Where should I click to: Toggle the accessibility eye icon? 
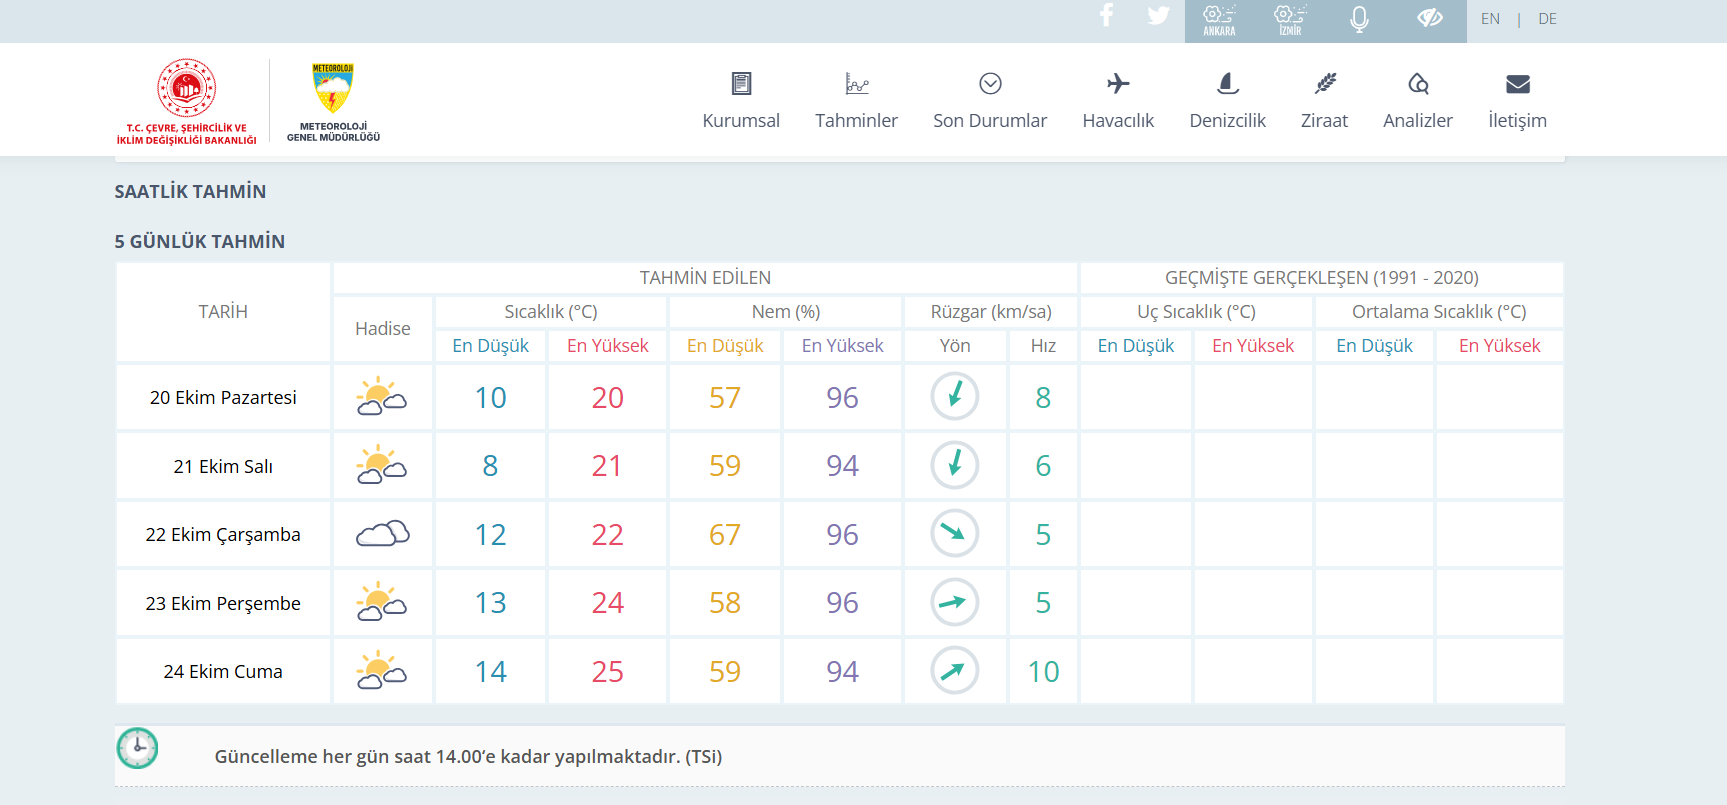point(1430,18)
